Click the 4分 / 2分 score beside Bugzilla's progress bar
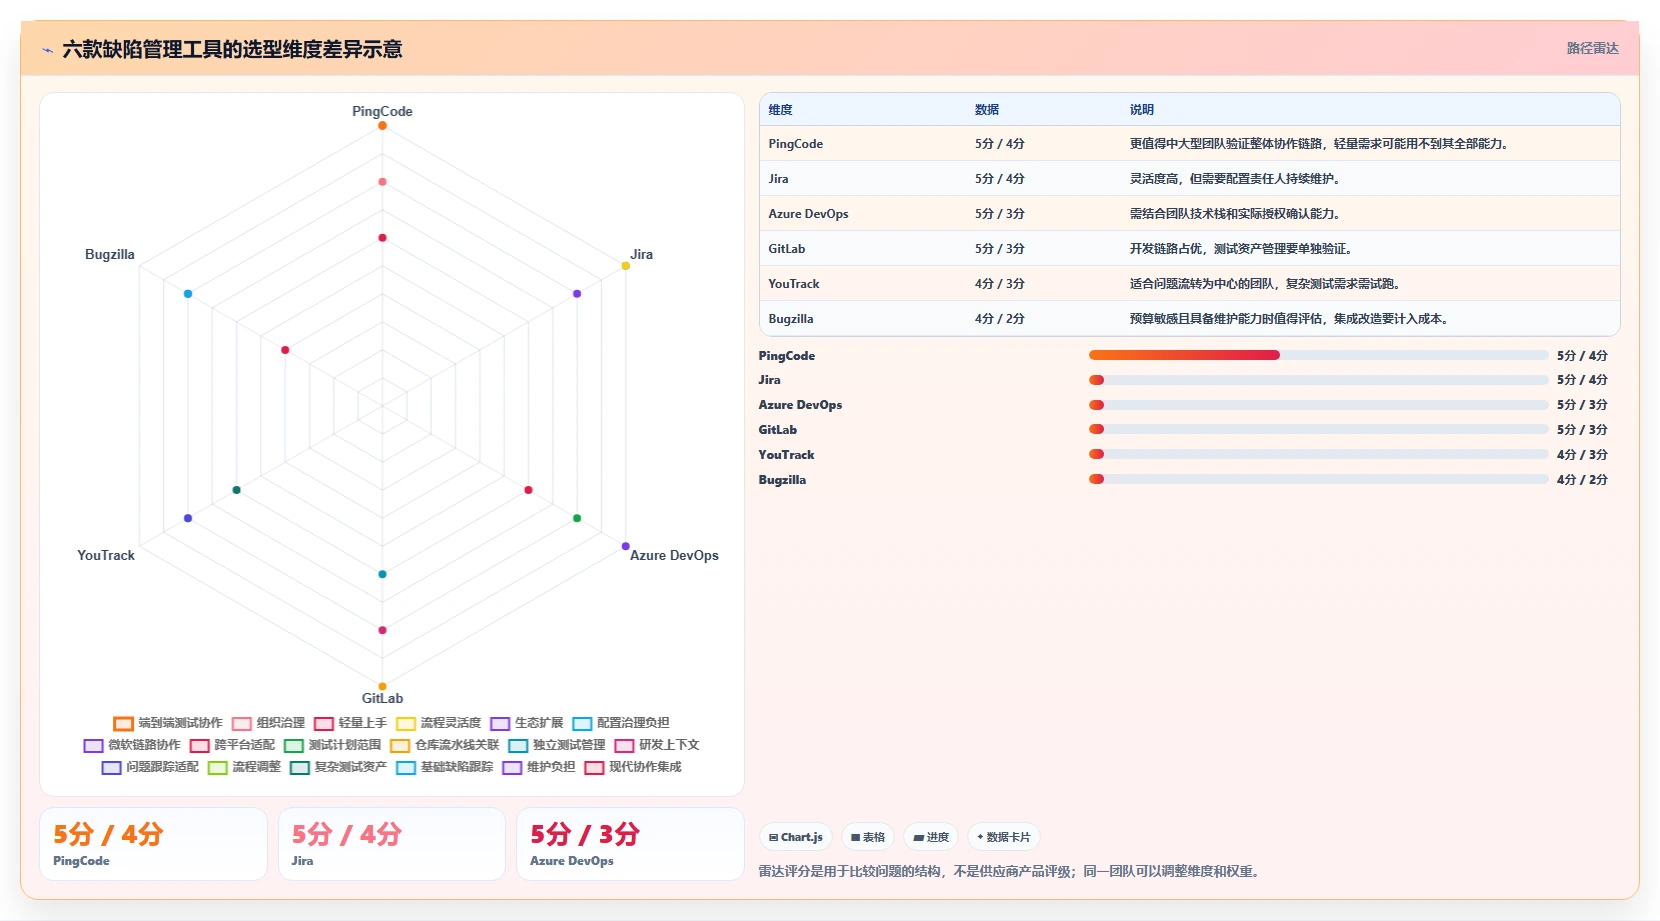 (x=1582, y=480)
